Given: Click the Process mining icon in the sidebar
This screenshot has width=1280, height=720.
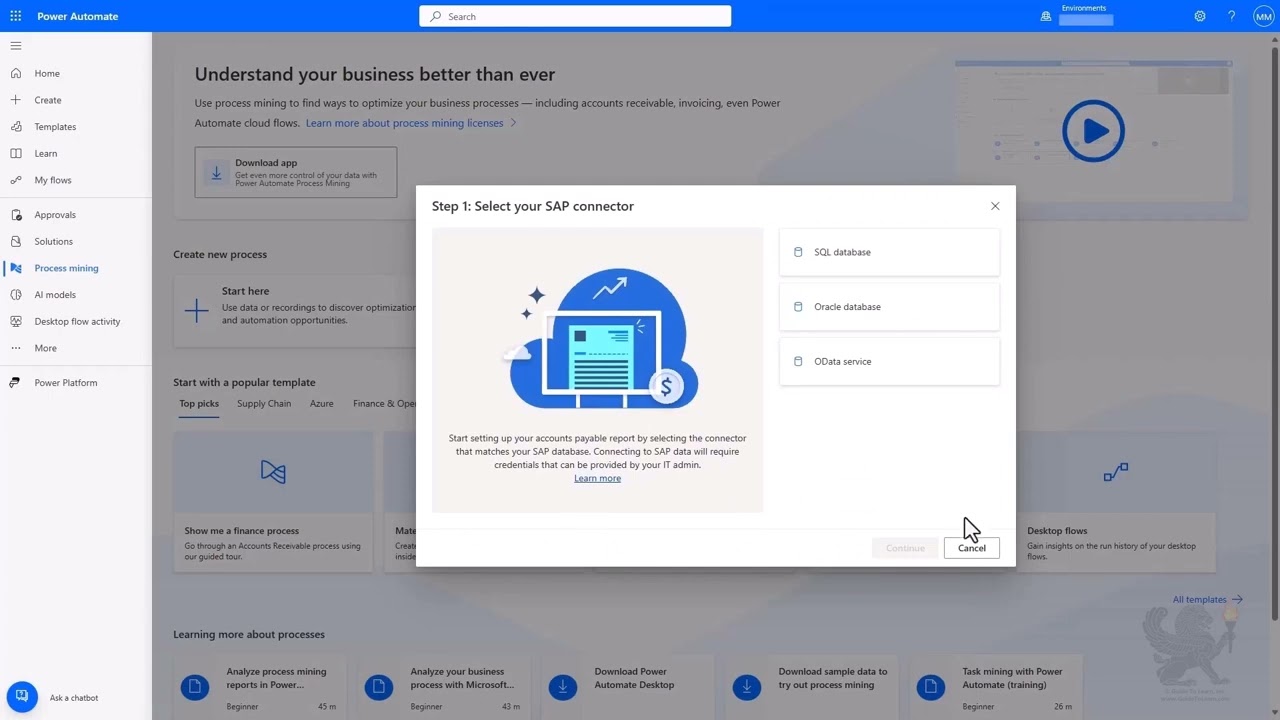Looking at the screenshot, I should [15, 268].
